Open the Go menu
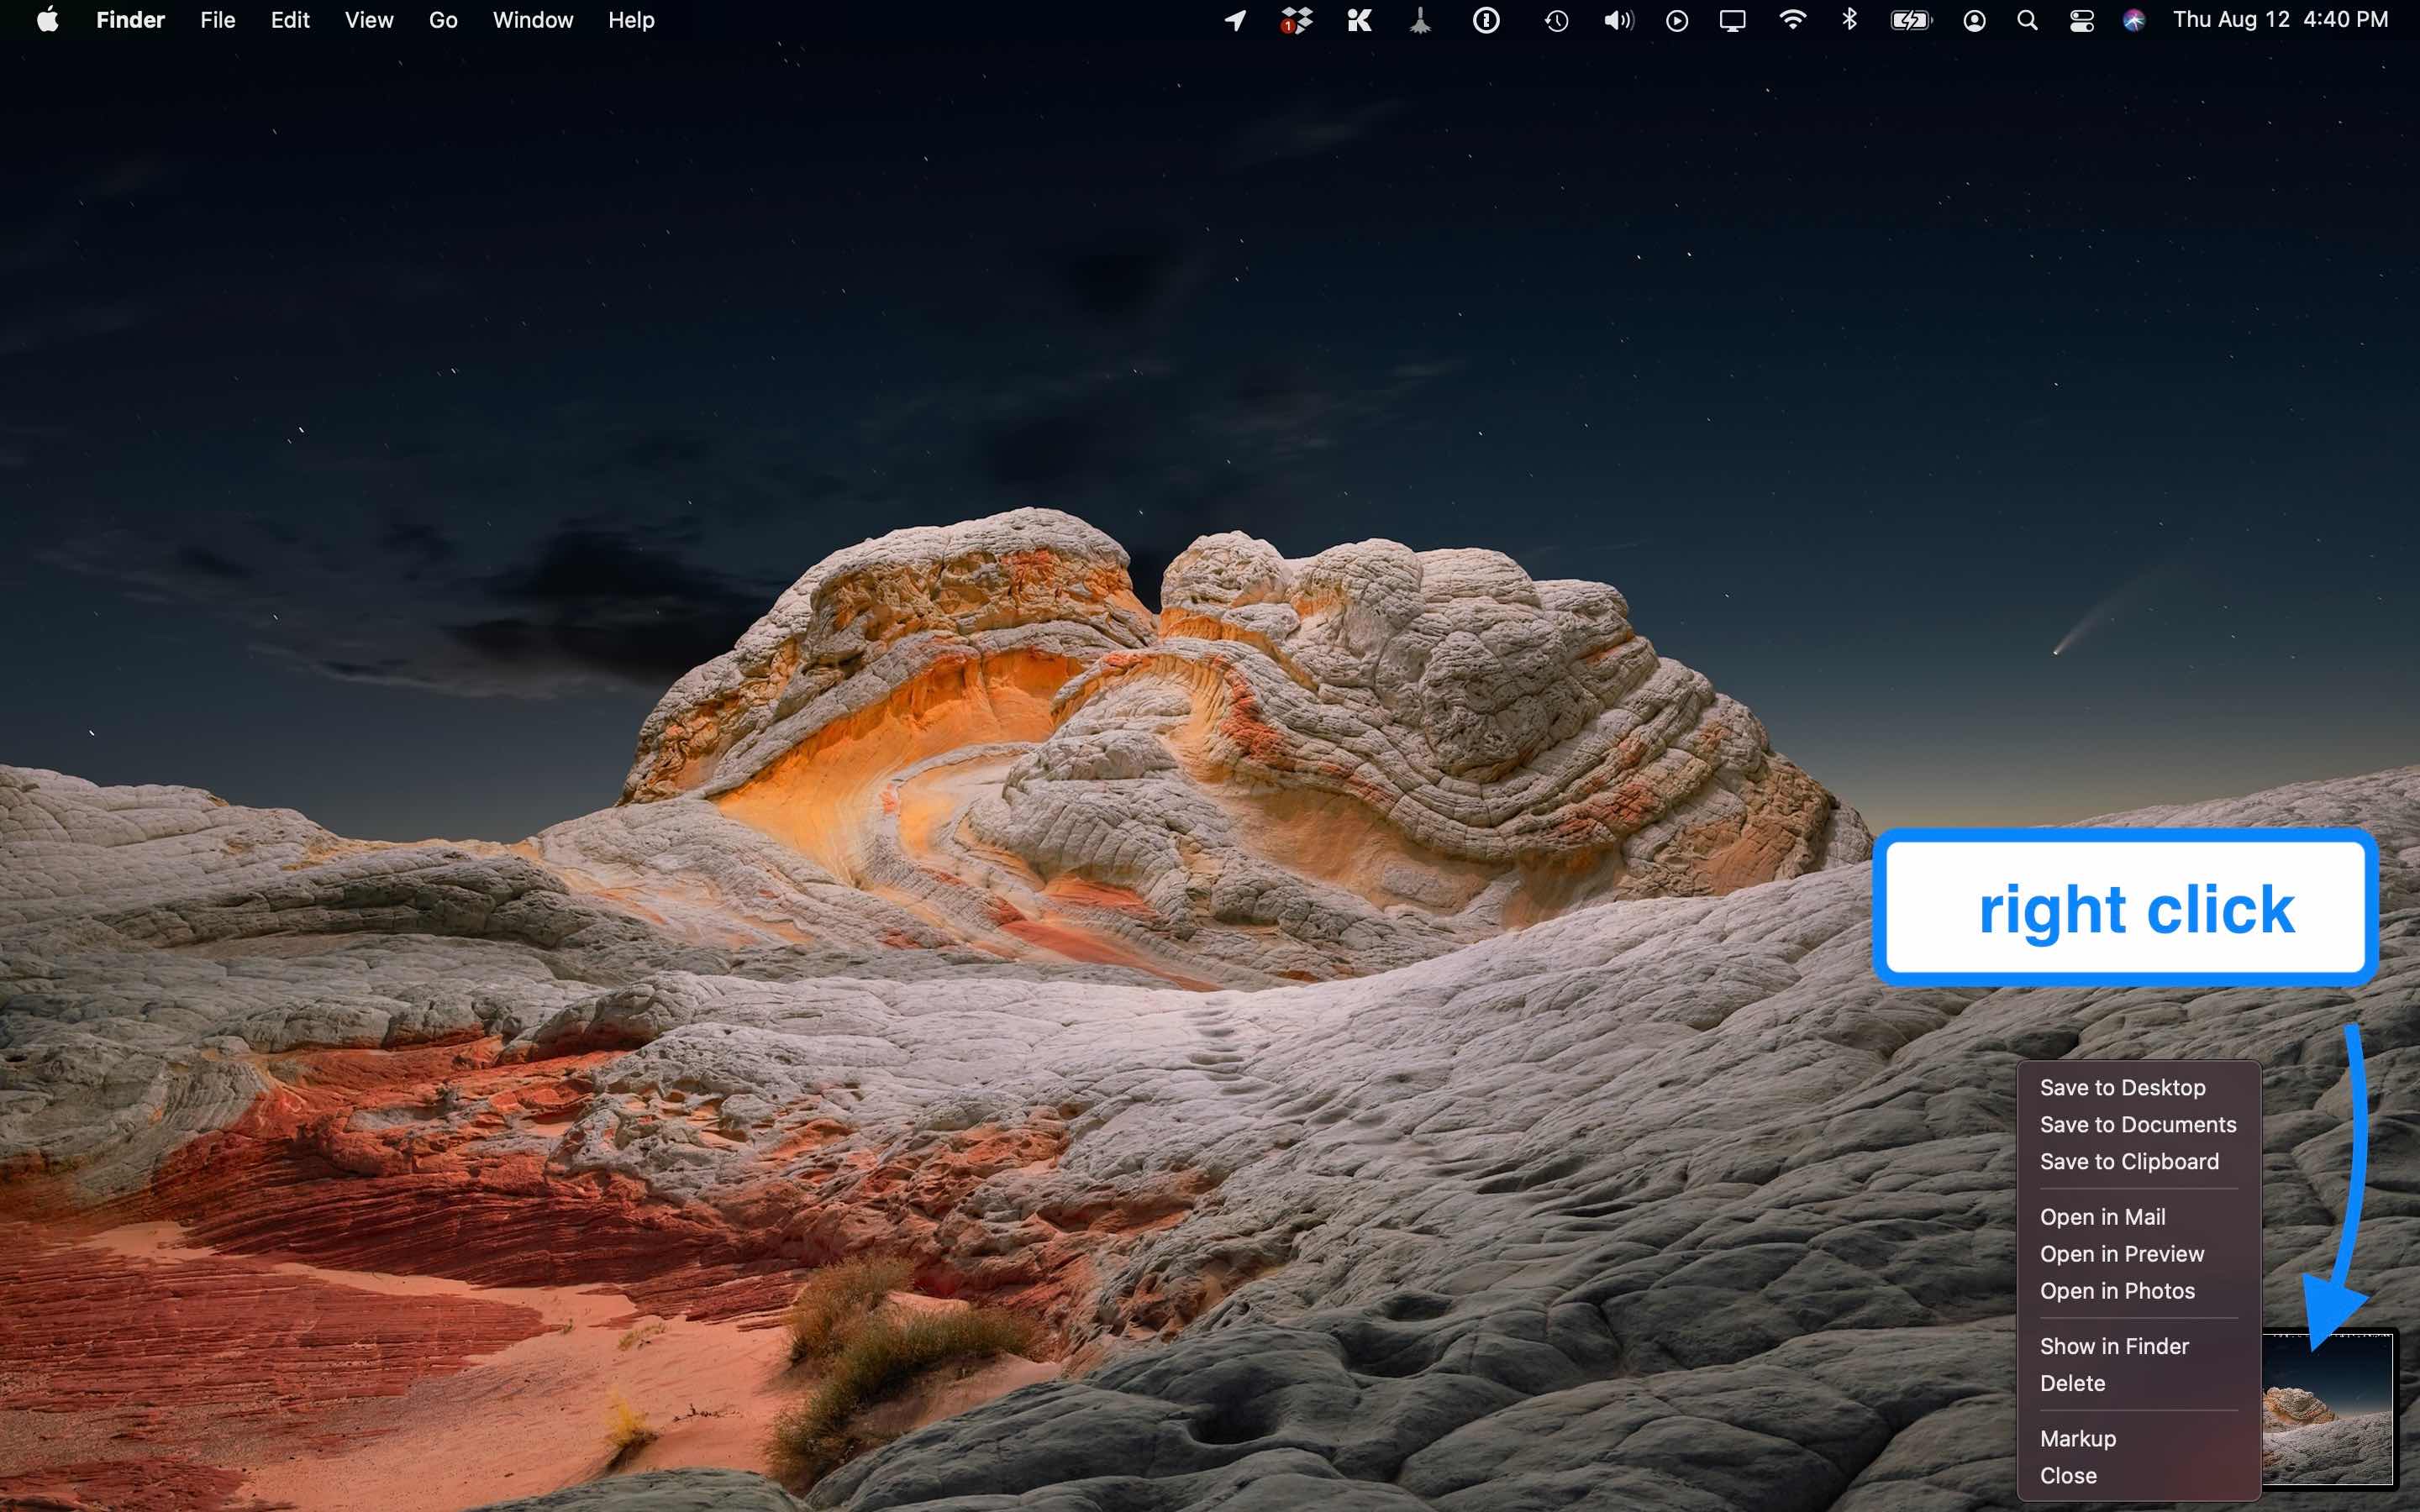 (441, 19)
